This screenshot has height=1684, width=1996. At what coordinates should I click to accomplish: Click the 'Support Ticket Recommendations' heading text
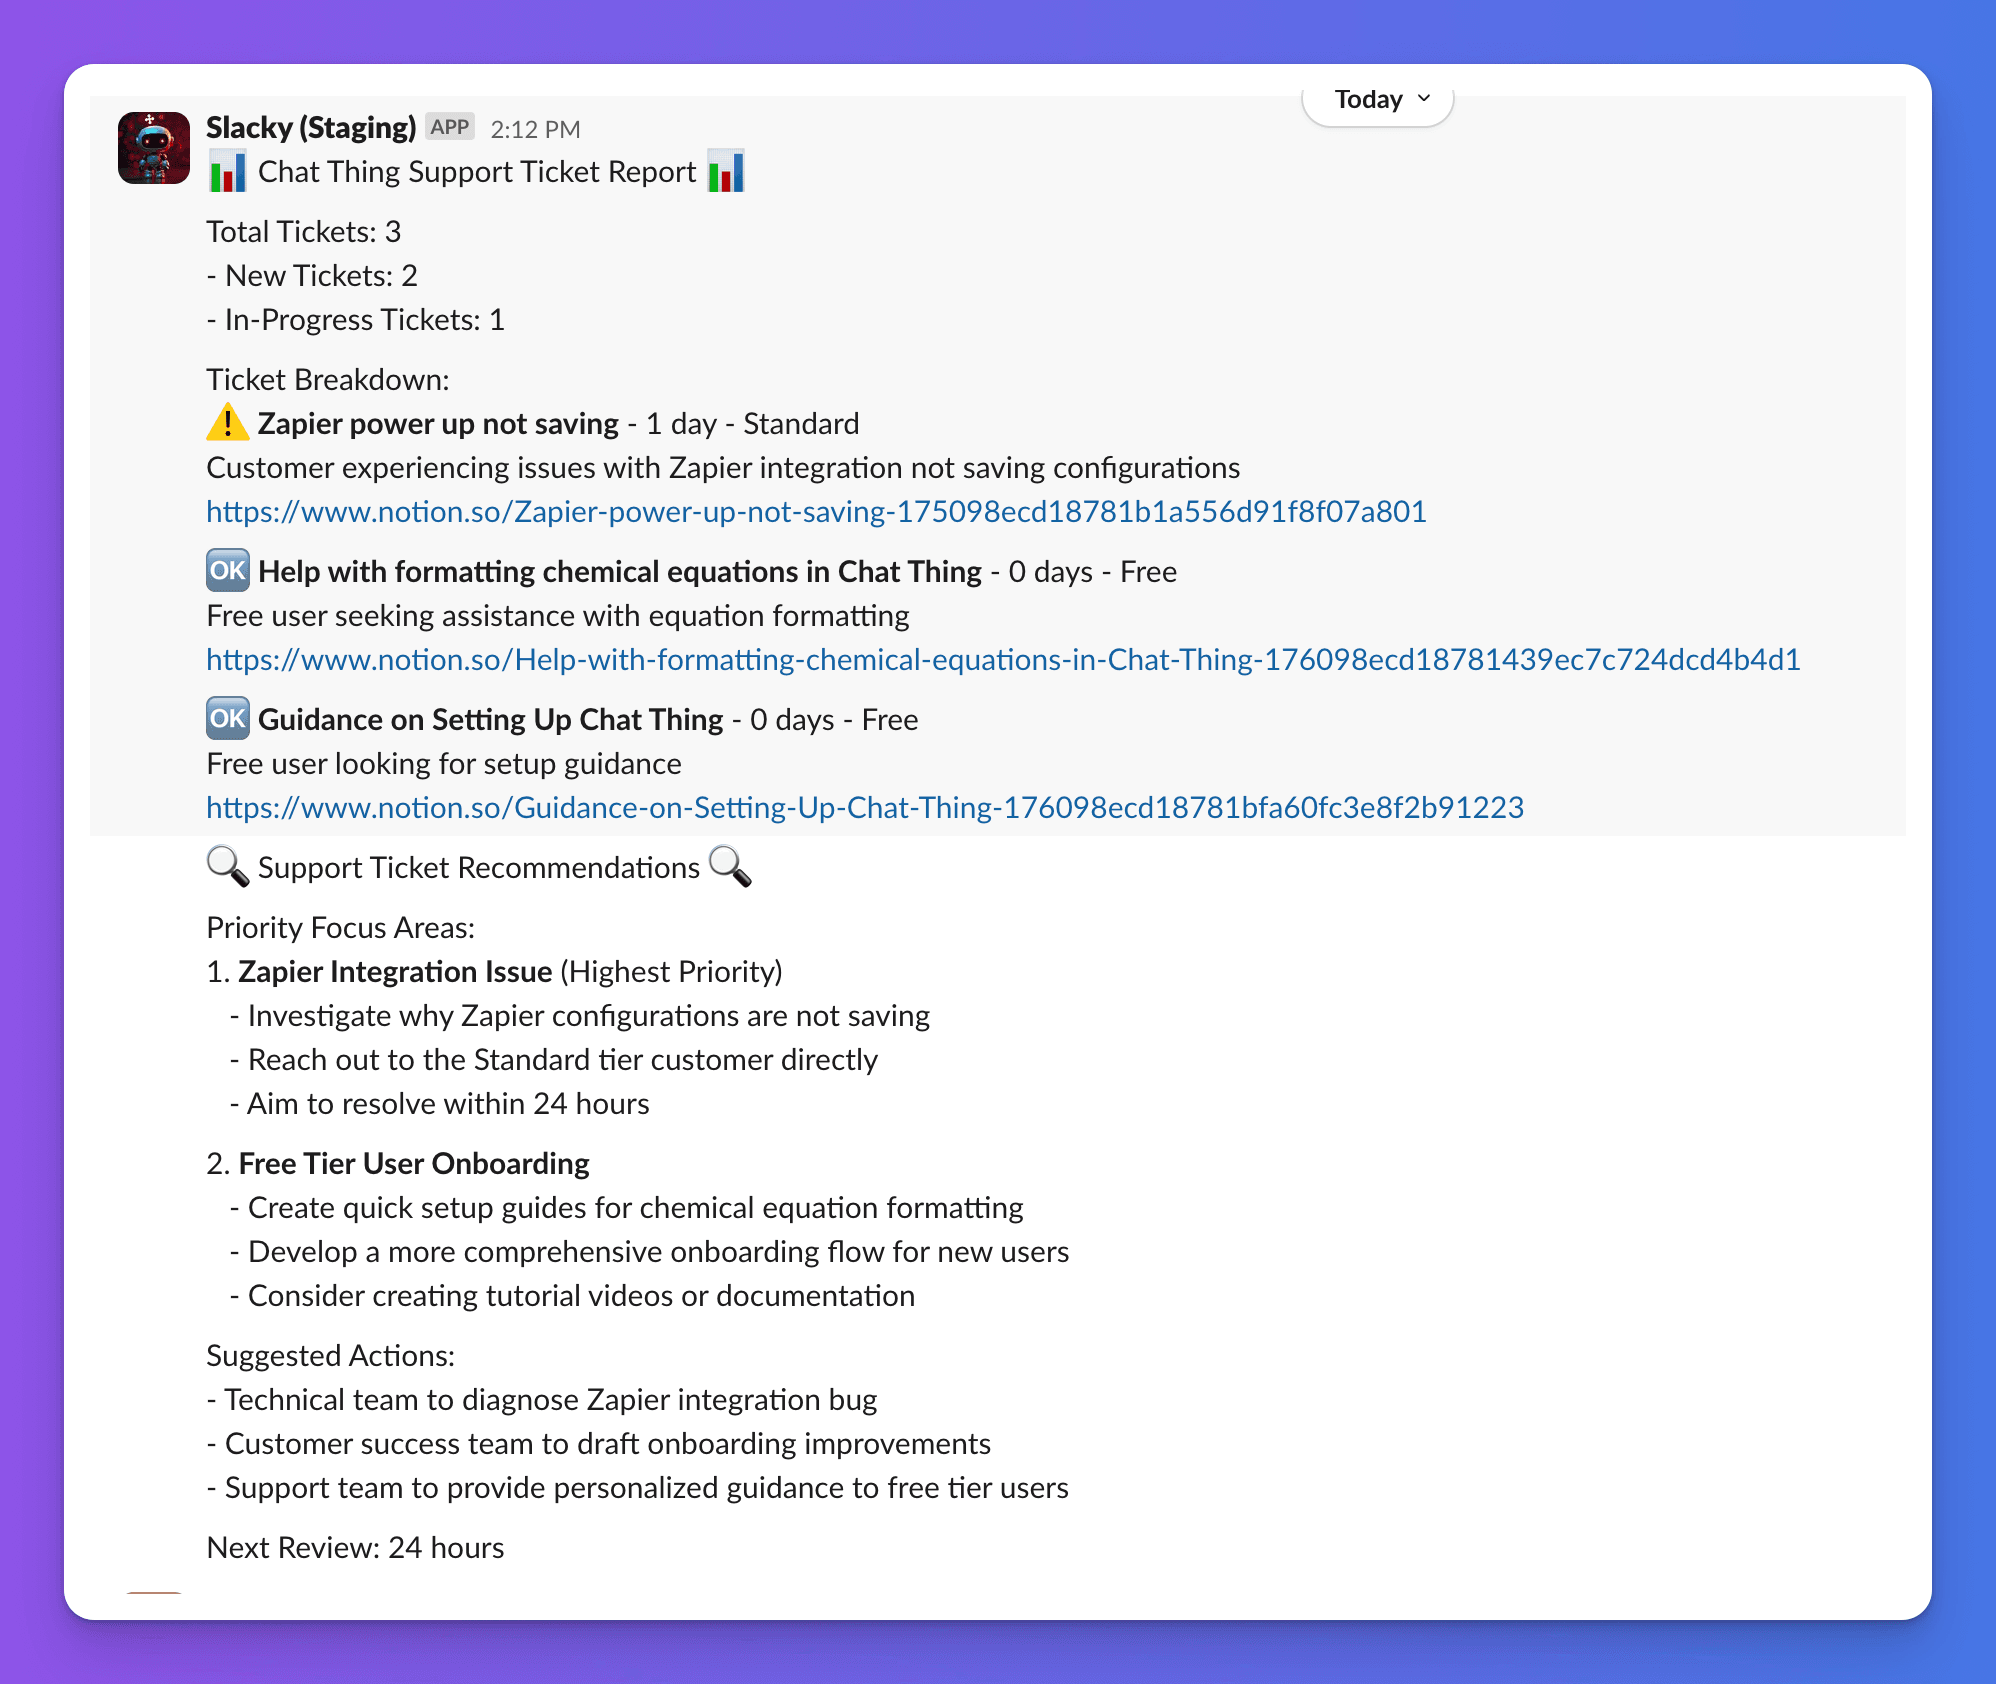[x=479, y=868]
